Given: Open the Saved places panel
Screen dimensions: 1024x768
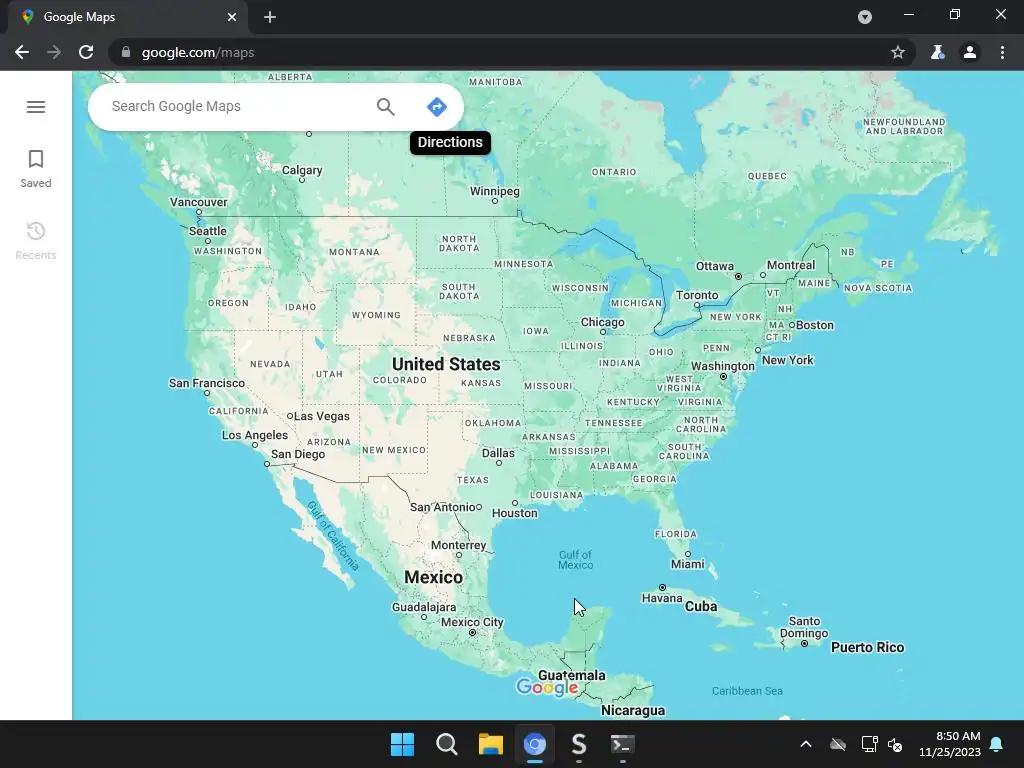Looking at the screenshot, I should tap(36, 169).
